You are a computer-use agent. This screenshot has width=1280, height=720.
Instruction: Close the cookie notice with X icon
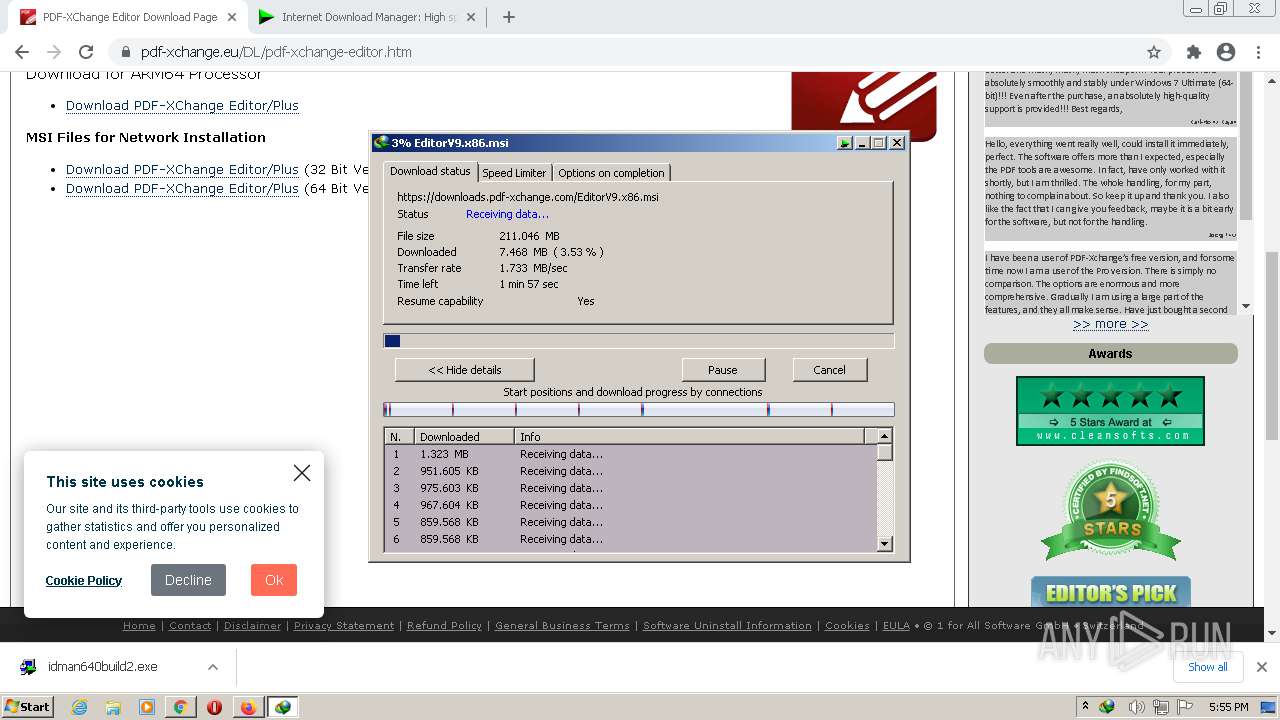pos(302,473)
